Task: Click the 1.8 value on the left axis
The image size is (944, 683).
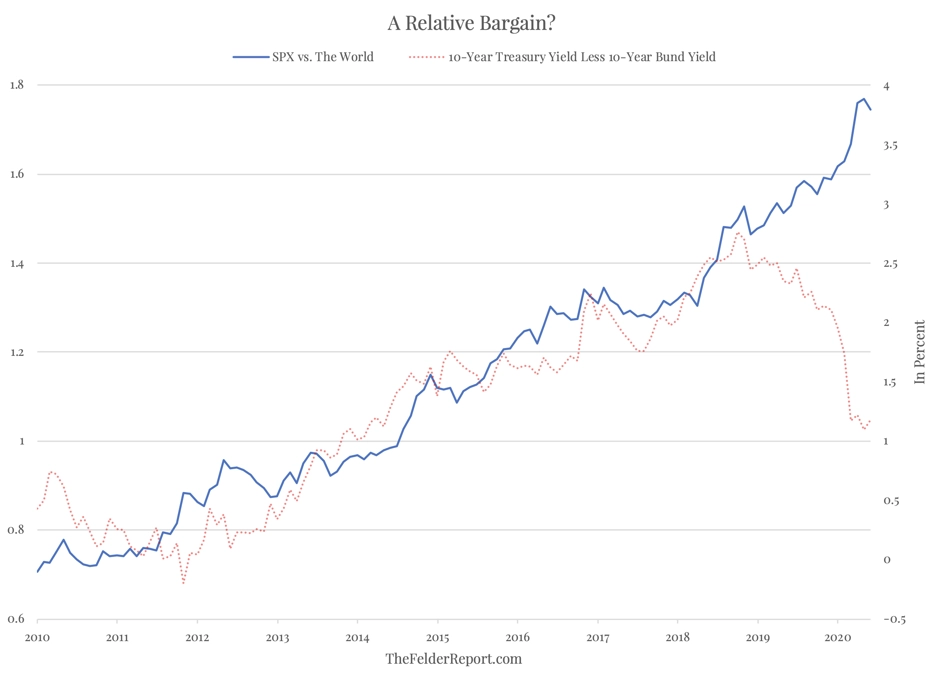Action: point(17,84)
